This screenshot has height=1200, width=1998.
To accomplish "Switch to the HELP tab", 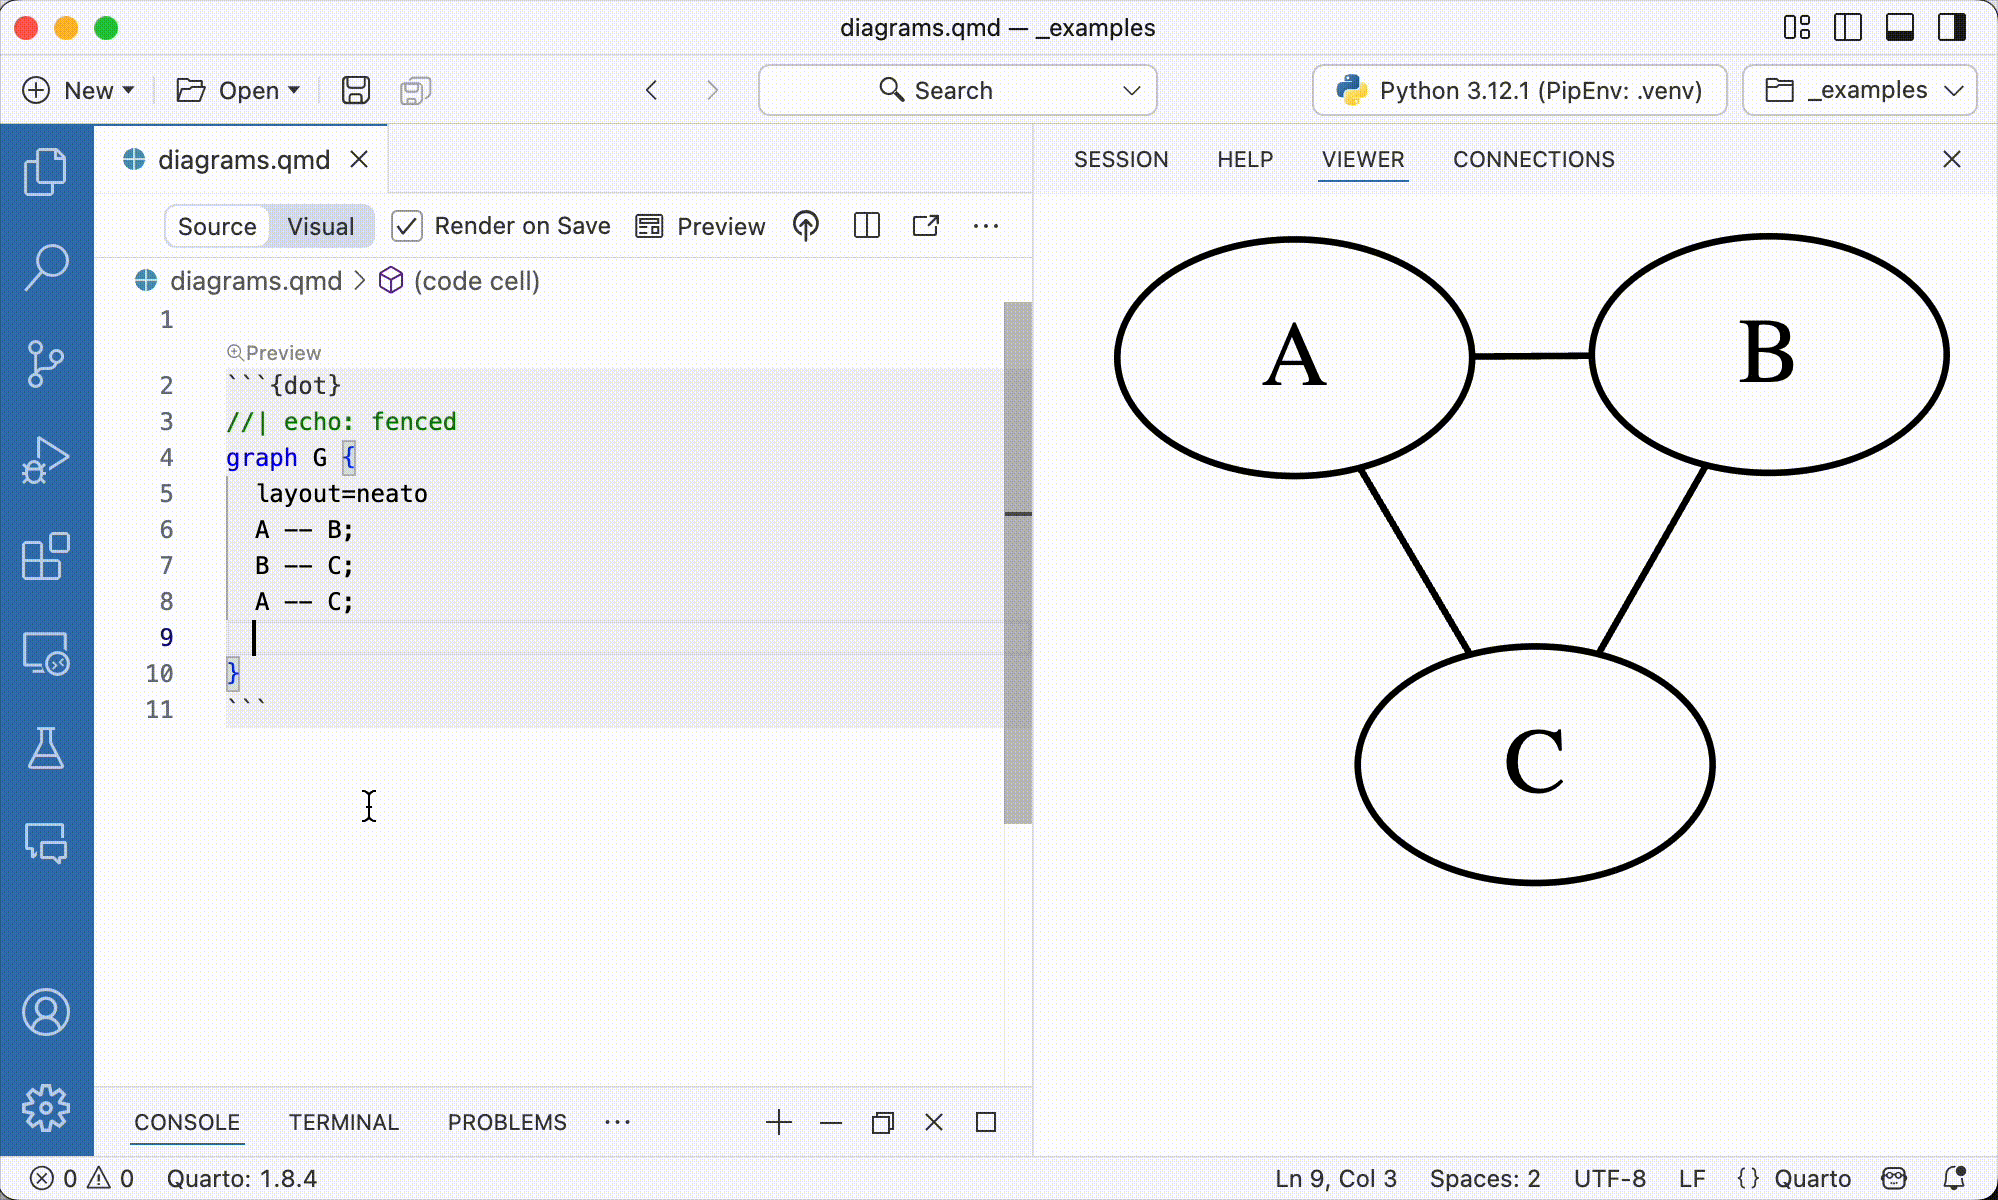I will point(1245,159).
